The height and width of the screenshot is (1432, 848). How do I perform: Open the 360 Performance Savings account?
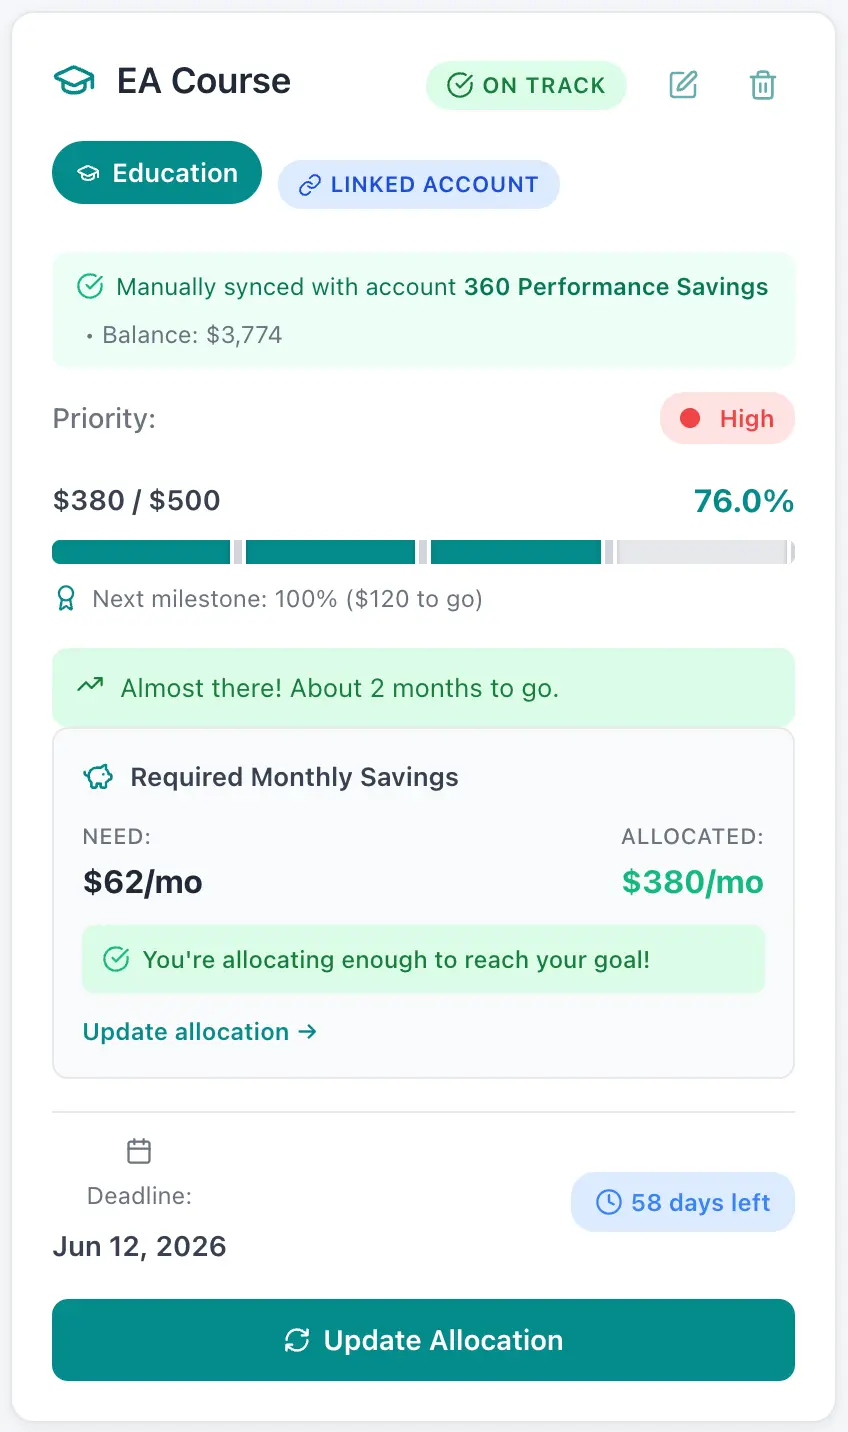[614, 286]
